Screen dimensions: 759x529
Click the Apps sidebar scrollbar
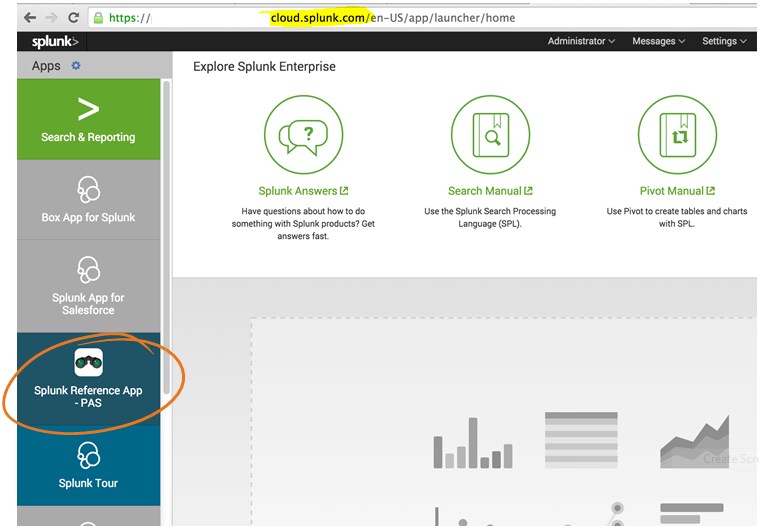coord(167,237)
